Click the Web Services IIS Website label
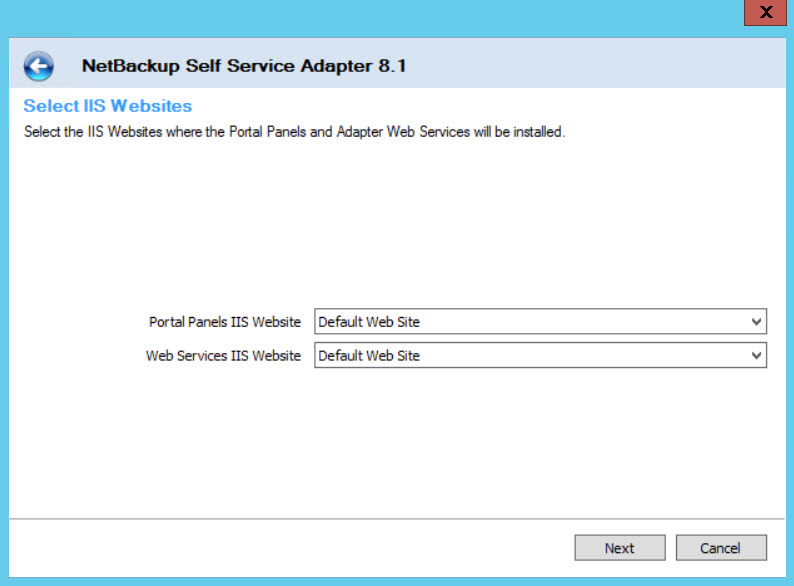This screenshot has width=794, height=586. click(223, 356)
